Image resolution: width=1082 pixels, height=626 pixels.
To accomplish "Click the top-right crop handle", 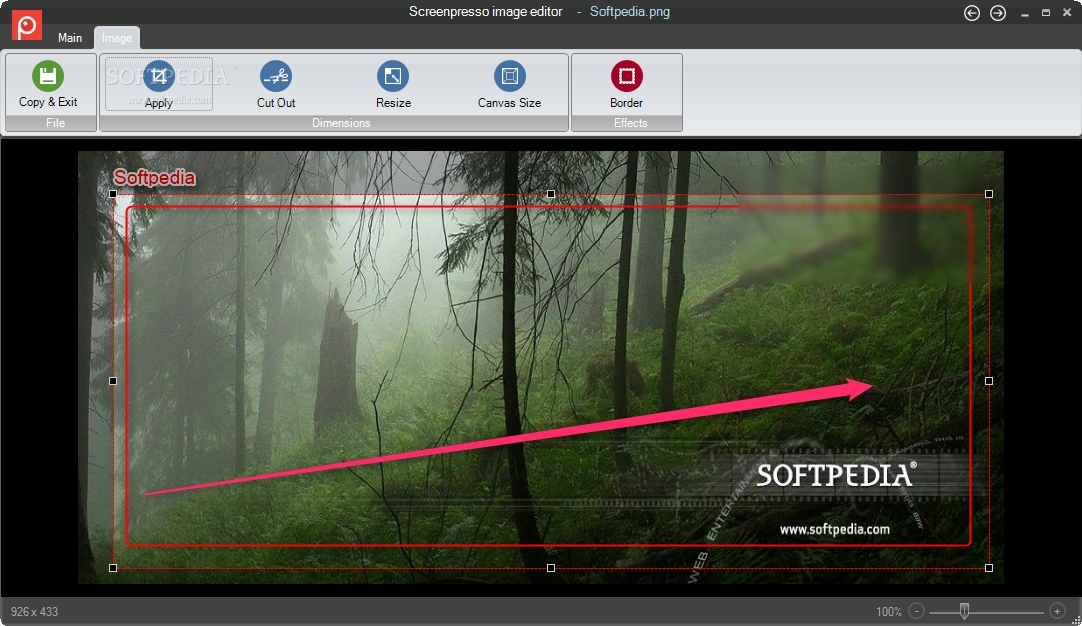I will 989,194.
